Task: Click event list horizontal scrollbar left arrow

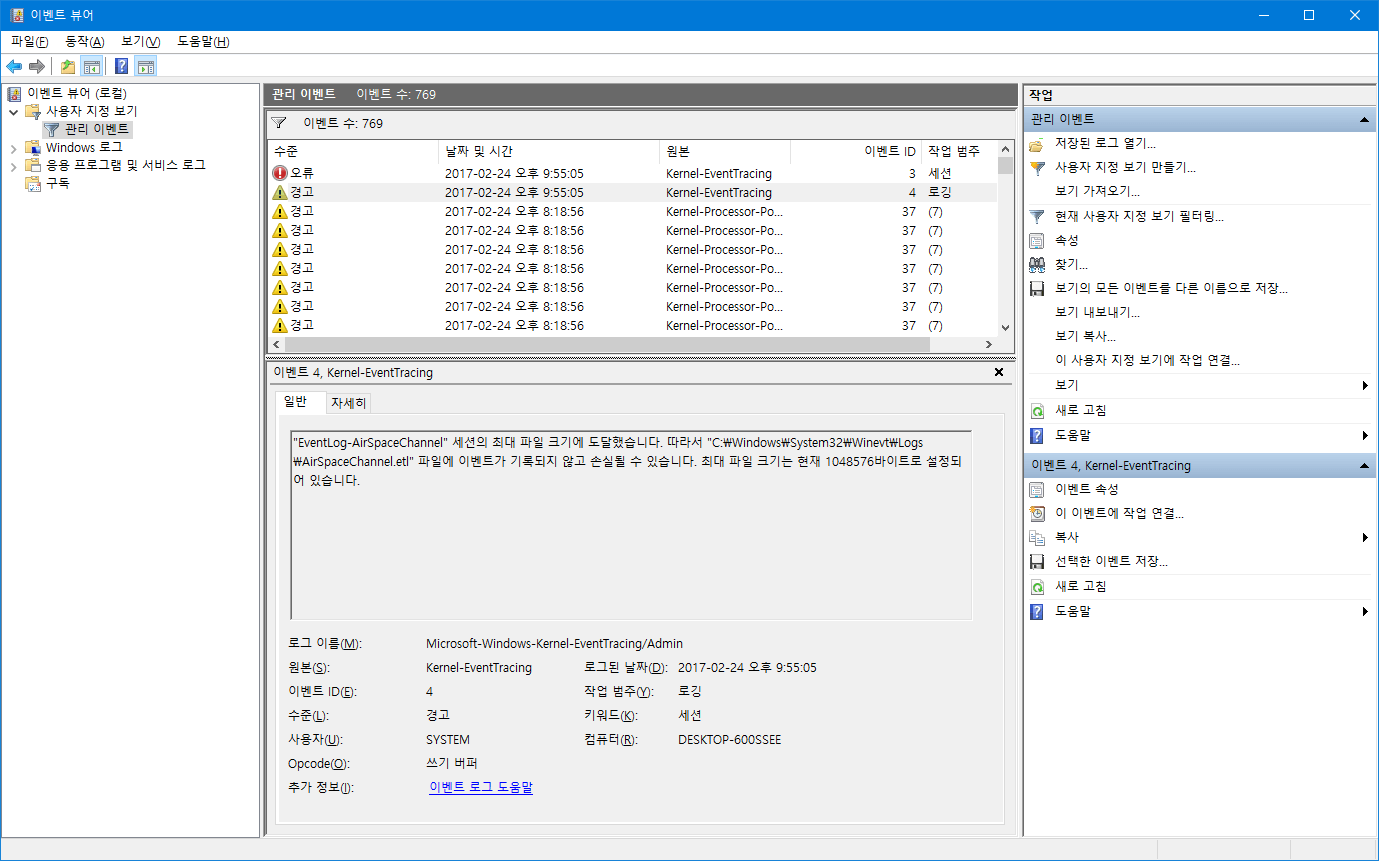Action: [x=277, y=345]
